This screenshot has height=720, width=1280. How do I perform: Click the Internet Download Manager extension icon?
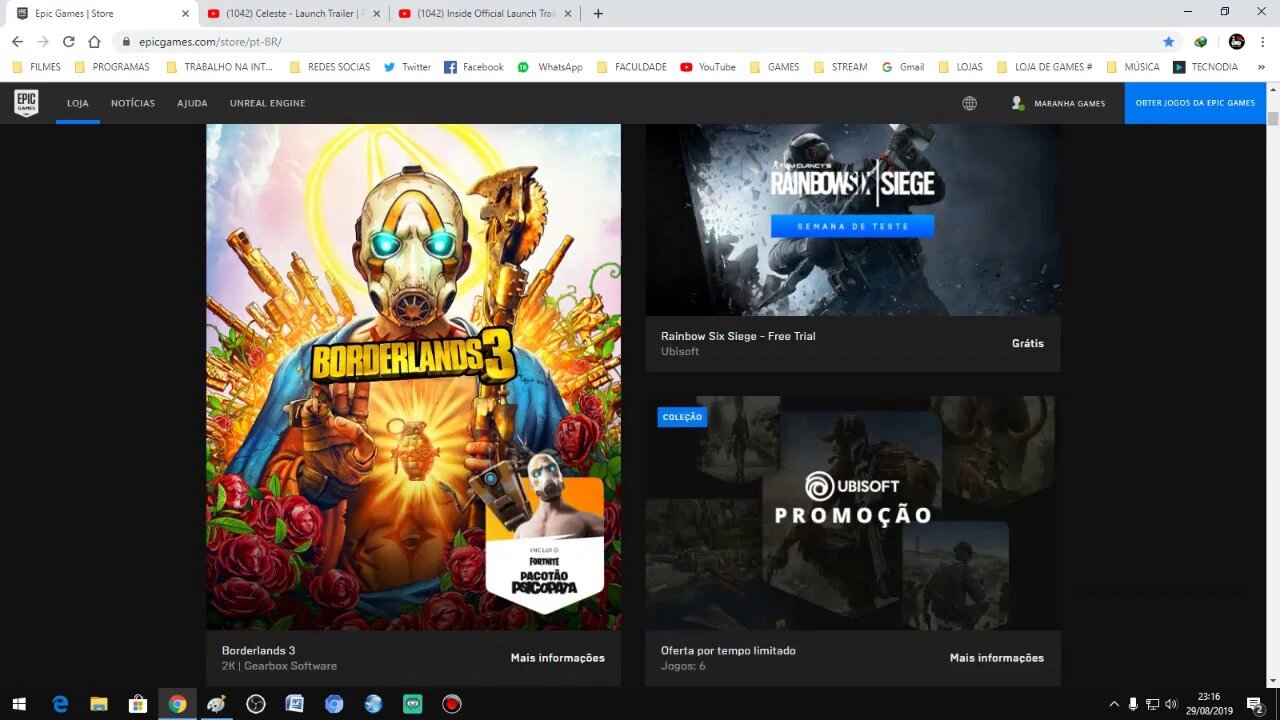click(1201, 42)
